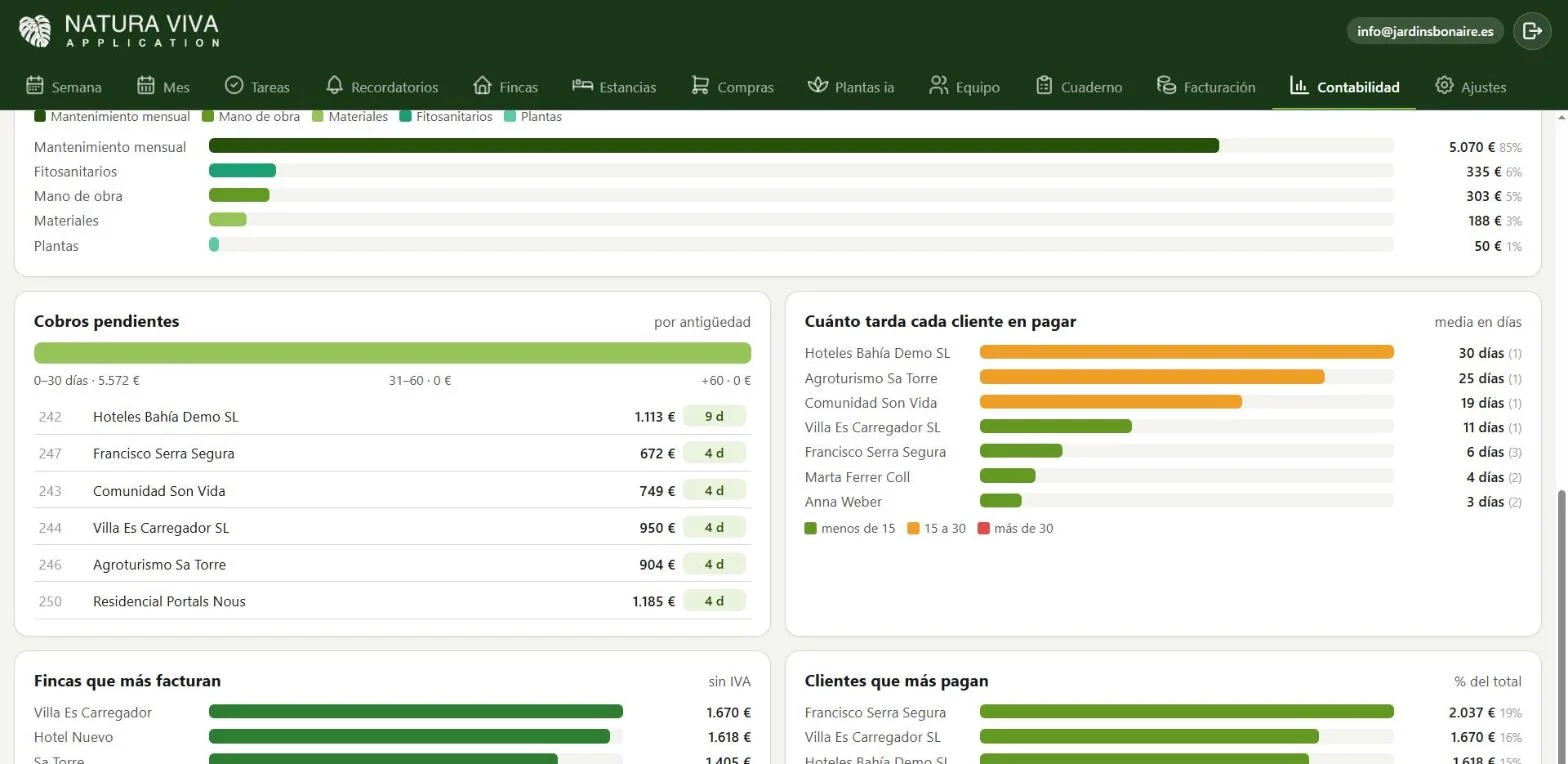Select pending row 247 Francisco Serra Segura
The image size is (1568, 764).
392,454
